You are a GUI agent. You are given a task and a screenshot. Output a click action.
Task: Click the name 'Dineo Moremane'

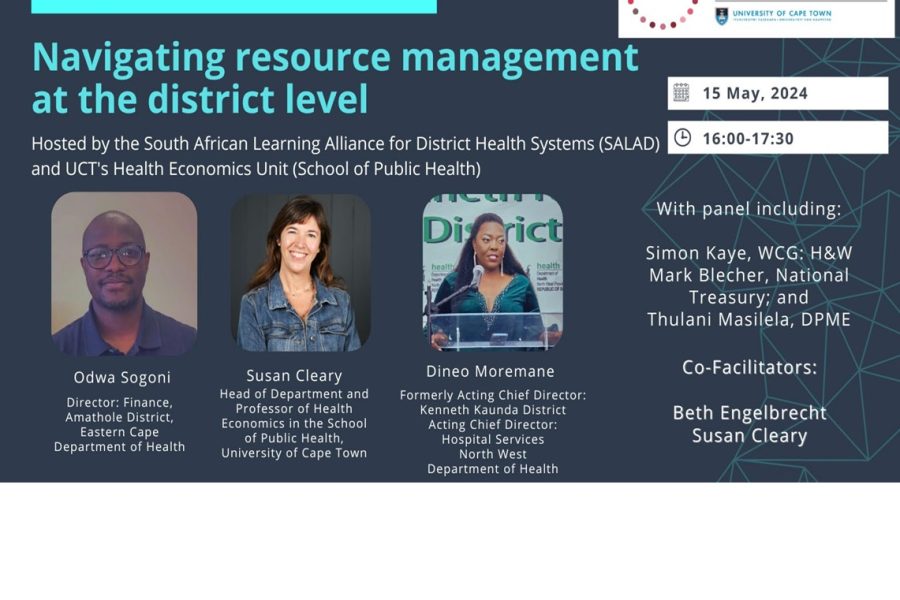(x=490, y=371)
